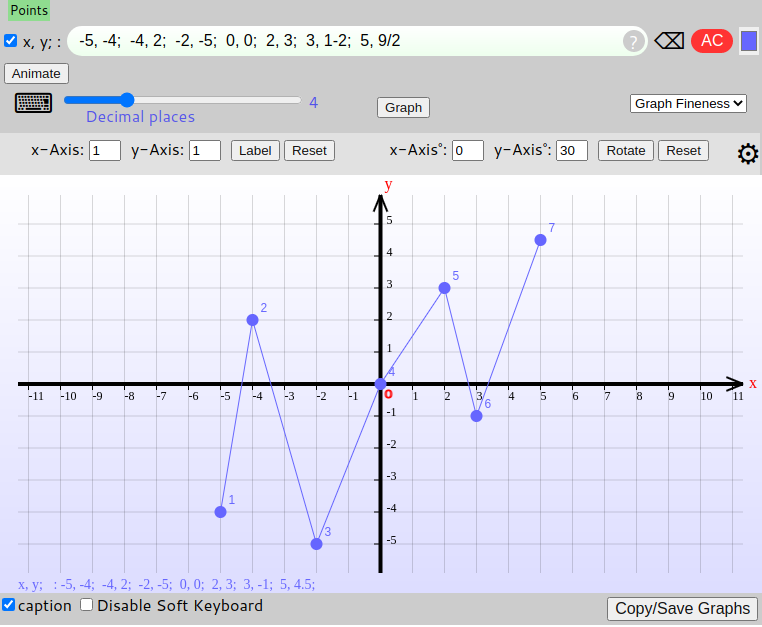Enable Disable Soft Keyboard checkbox
This screenshot has width=762, height=627.
[x=87, y=605]
